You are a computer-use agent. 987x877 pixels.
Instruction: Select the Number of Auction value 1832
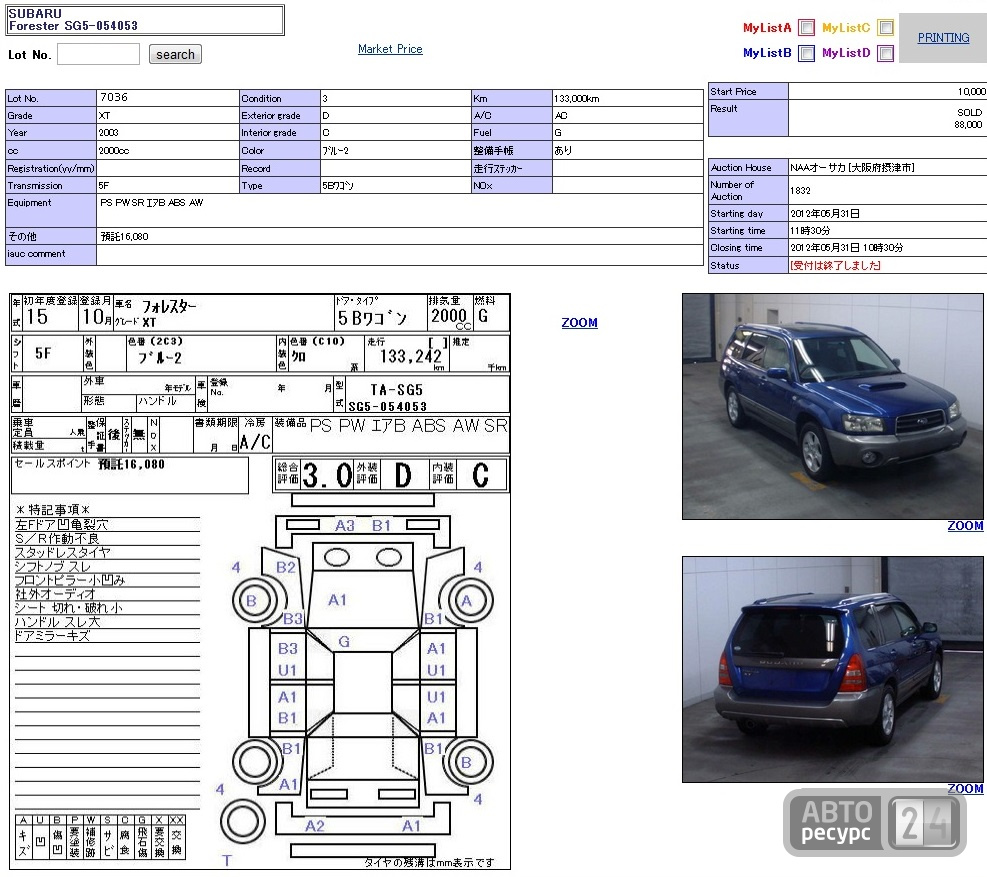point(801,191)
